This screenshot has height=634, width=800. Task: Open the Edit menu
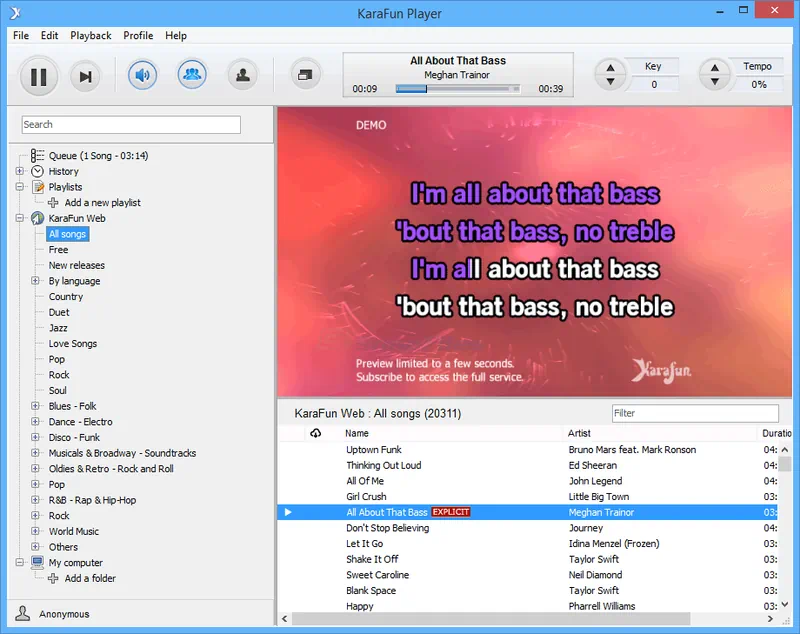click(49, 35)
